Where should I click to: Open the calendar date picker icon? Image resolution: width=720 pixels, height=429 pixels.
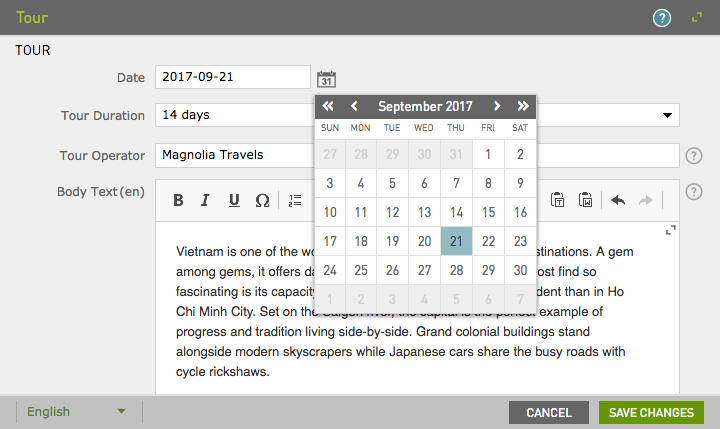pyautogui.click(x=326, y=79)
